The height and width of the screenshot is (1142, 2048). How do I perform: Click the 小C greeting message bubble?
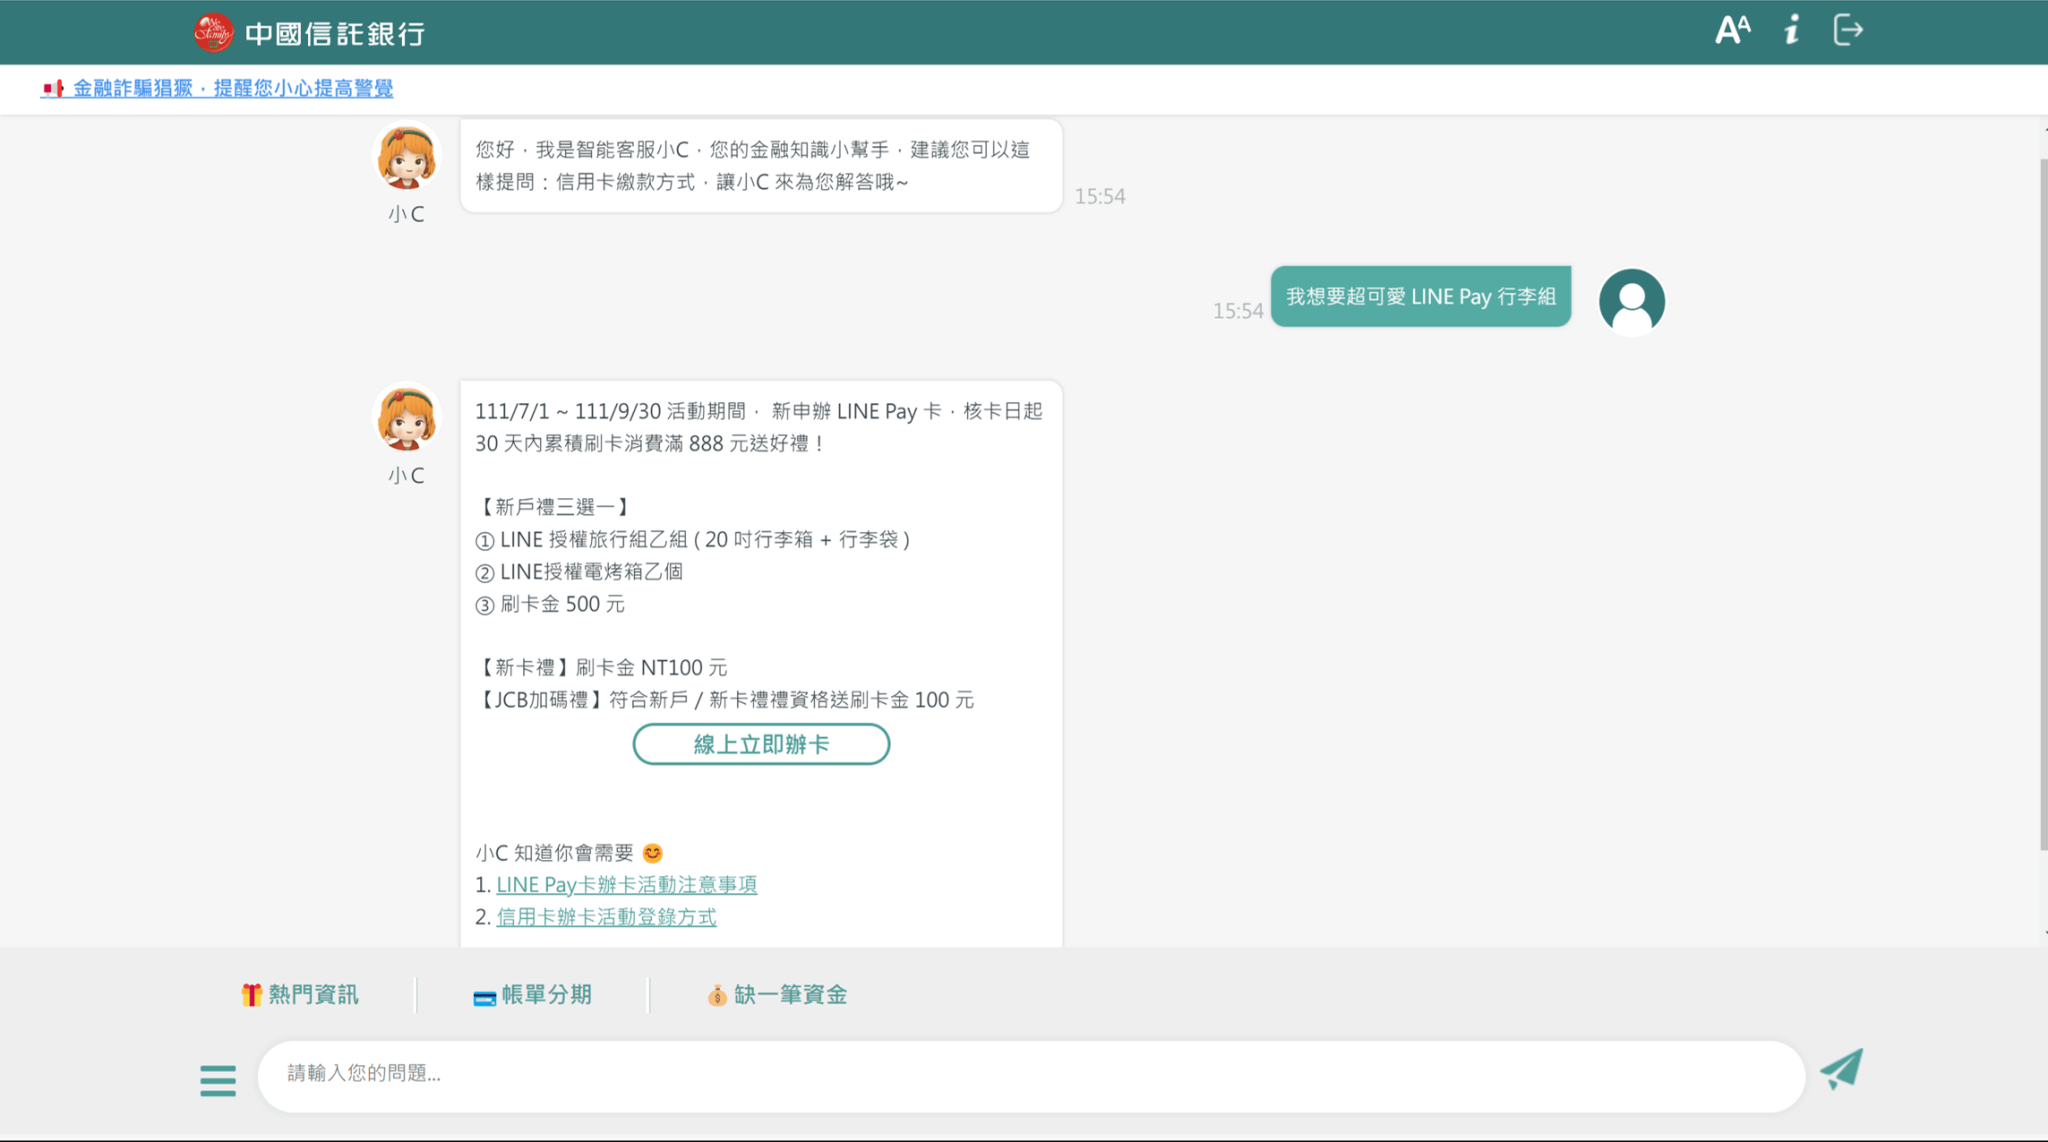761,166
